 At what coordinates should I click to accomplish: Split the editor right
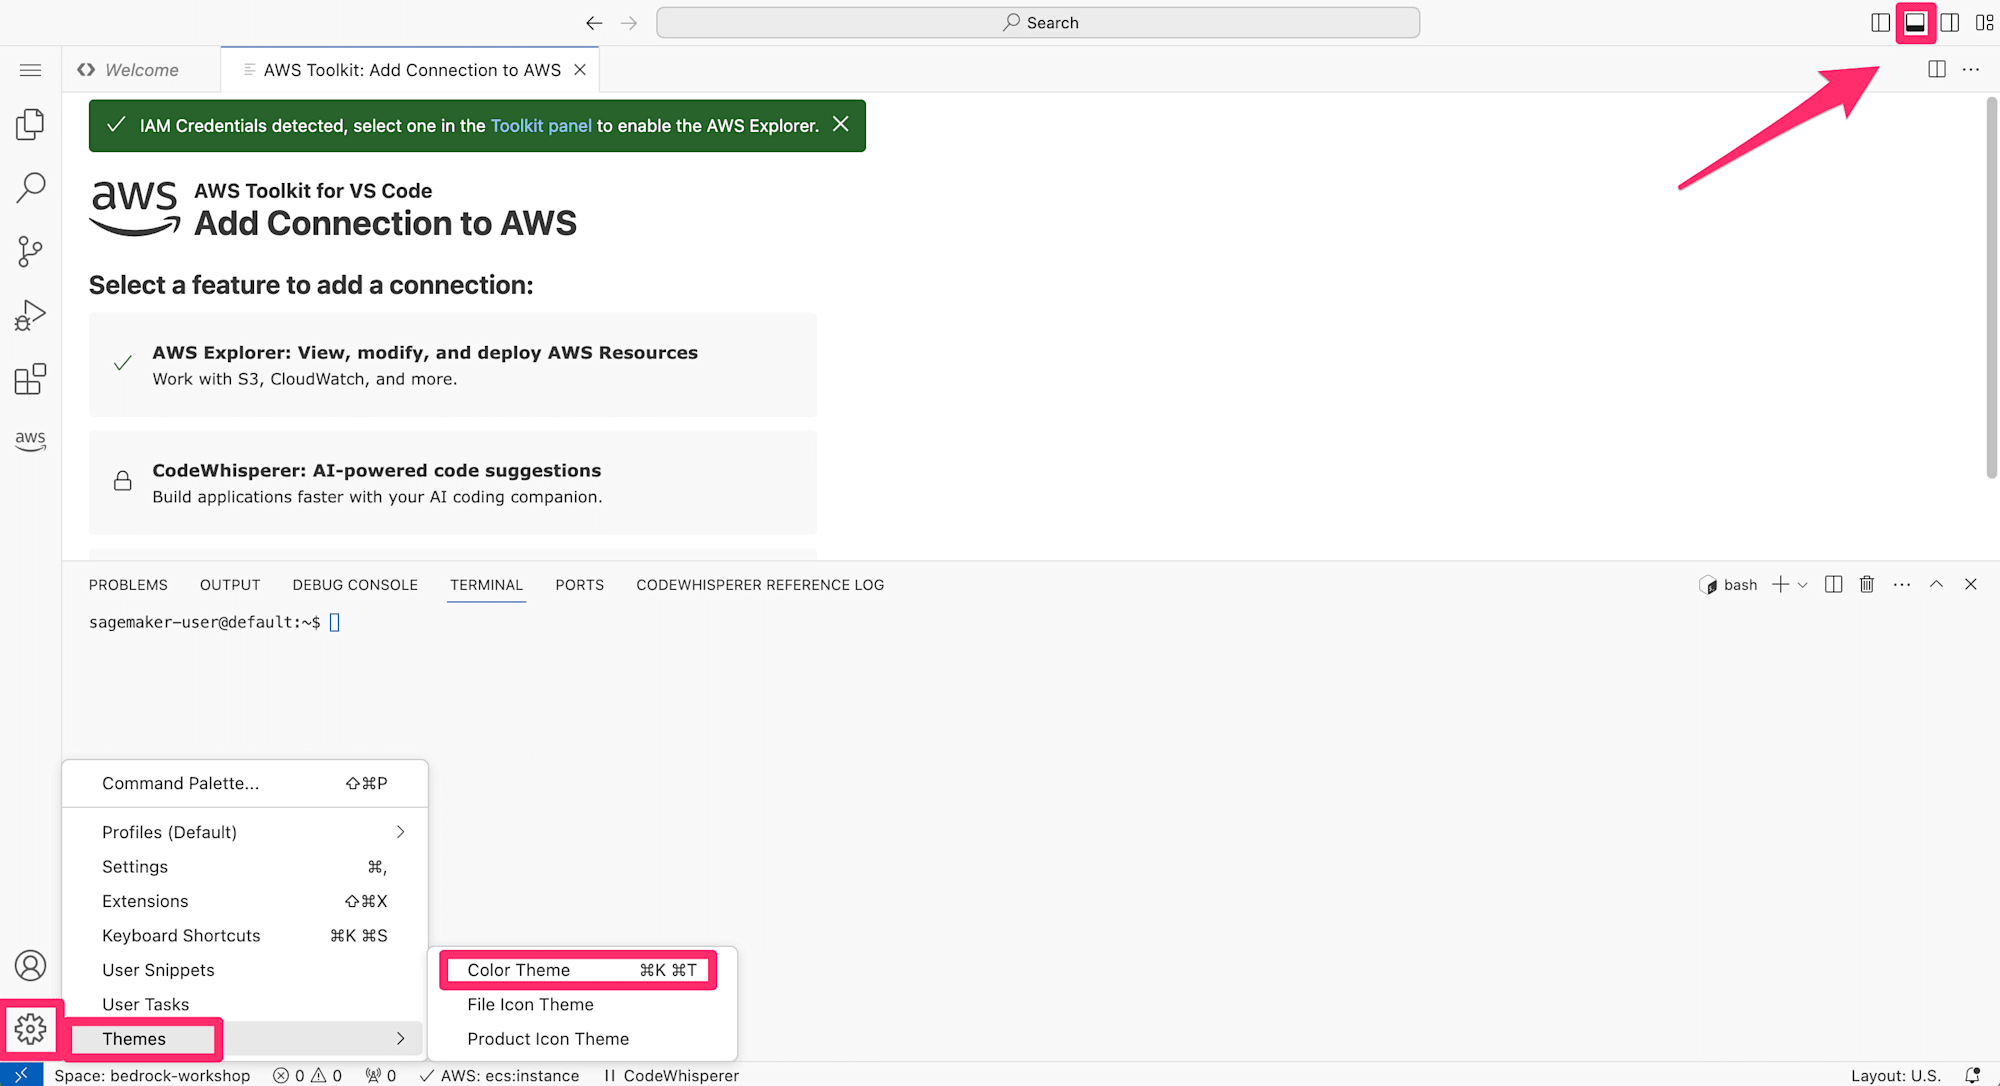[x=1937, y=69]
